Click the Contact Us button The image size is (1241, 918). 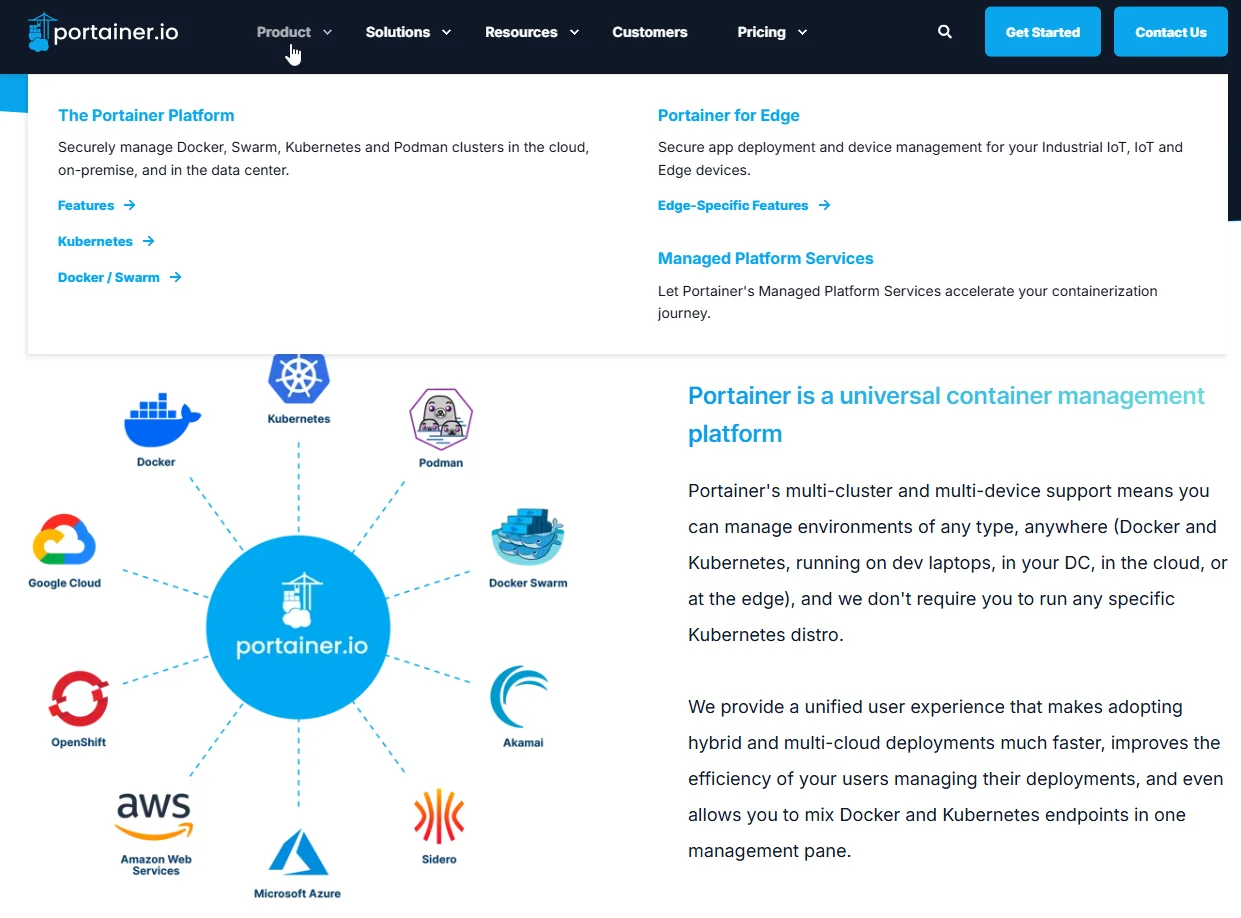point(1171,32)
